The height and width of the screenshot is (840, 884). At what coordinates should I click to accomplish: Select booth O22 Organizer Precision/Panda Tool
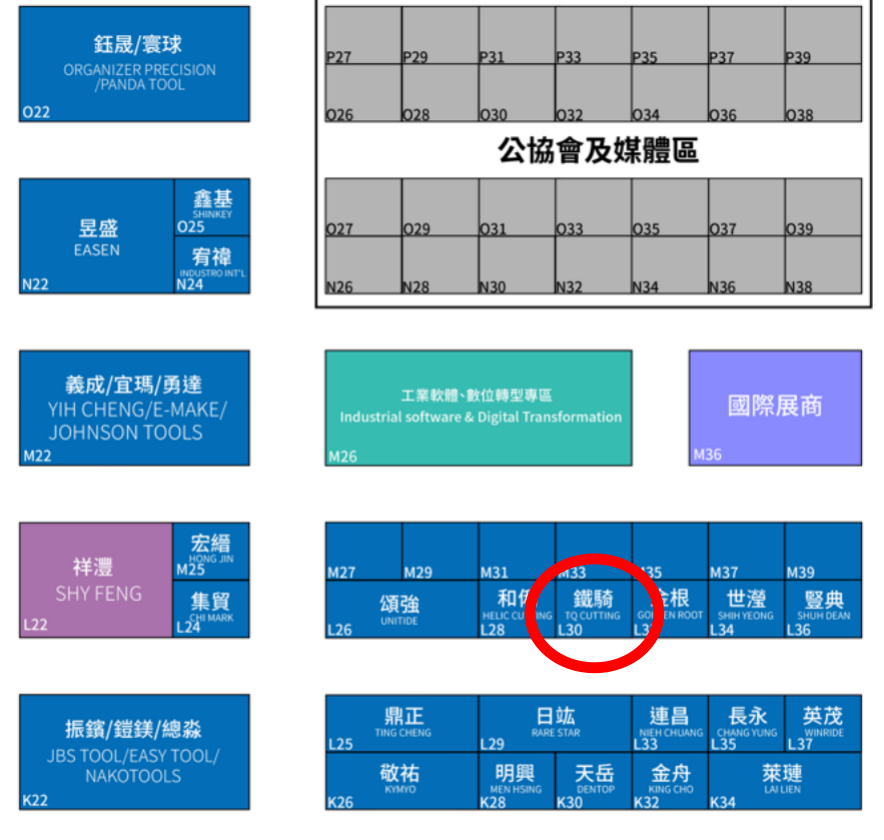(x=134, y=64)
